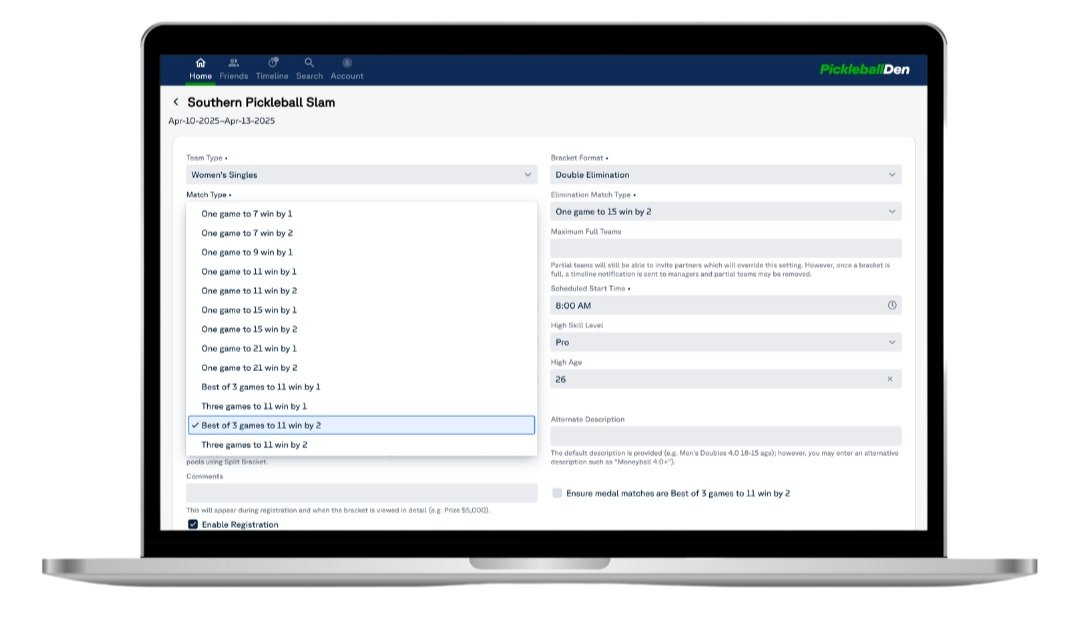Clear the High Age value with X

click(890, 379)
